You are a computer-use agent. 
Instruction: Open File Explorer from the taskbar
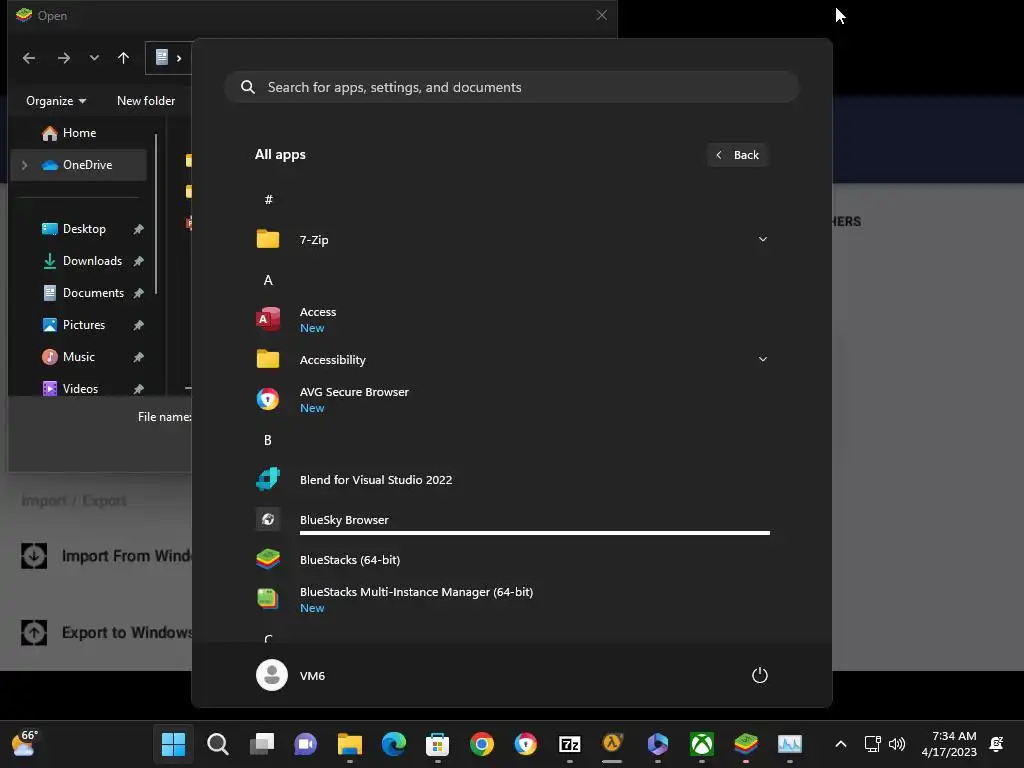(x=349, y=744)
